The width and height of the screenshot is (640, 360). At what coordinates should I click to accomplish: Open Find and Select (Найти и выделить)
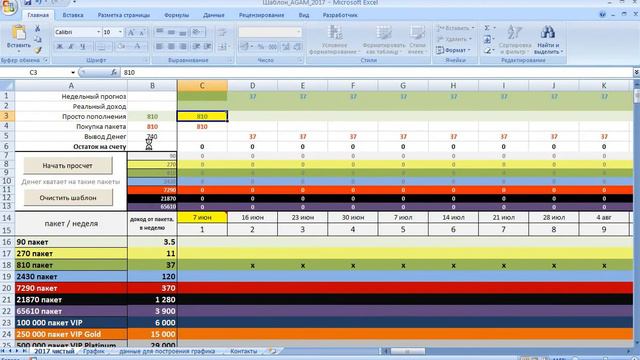548,39
